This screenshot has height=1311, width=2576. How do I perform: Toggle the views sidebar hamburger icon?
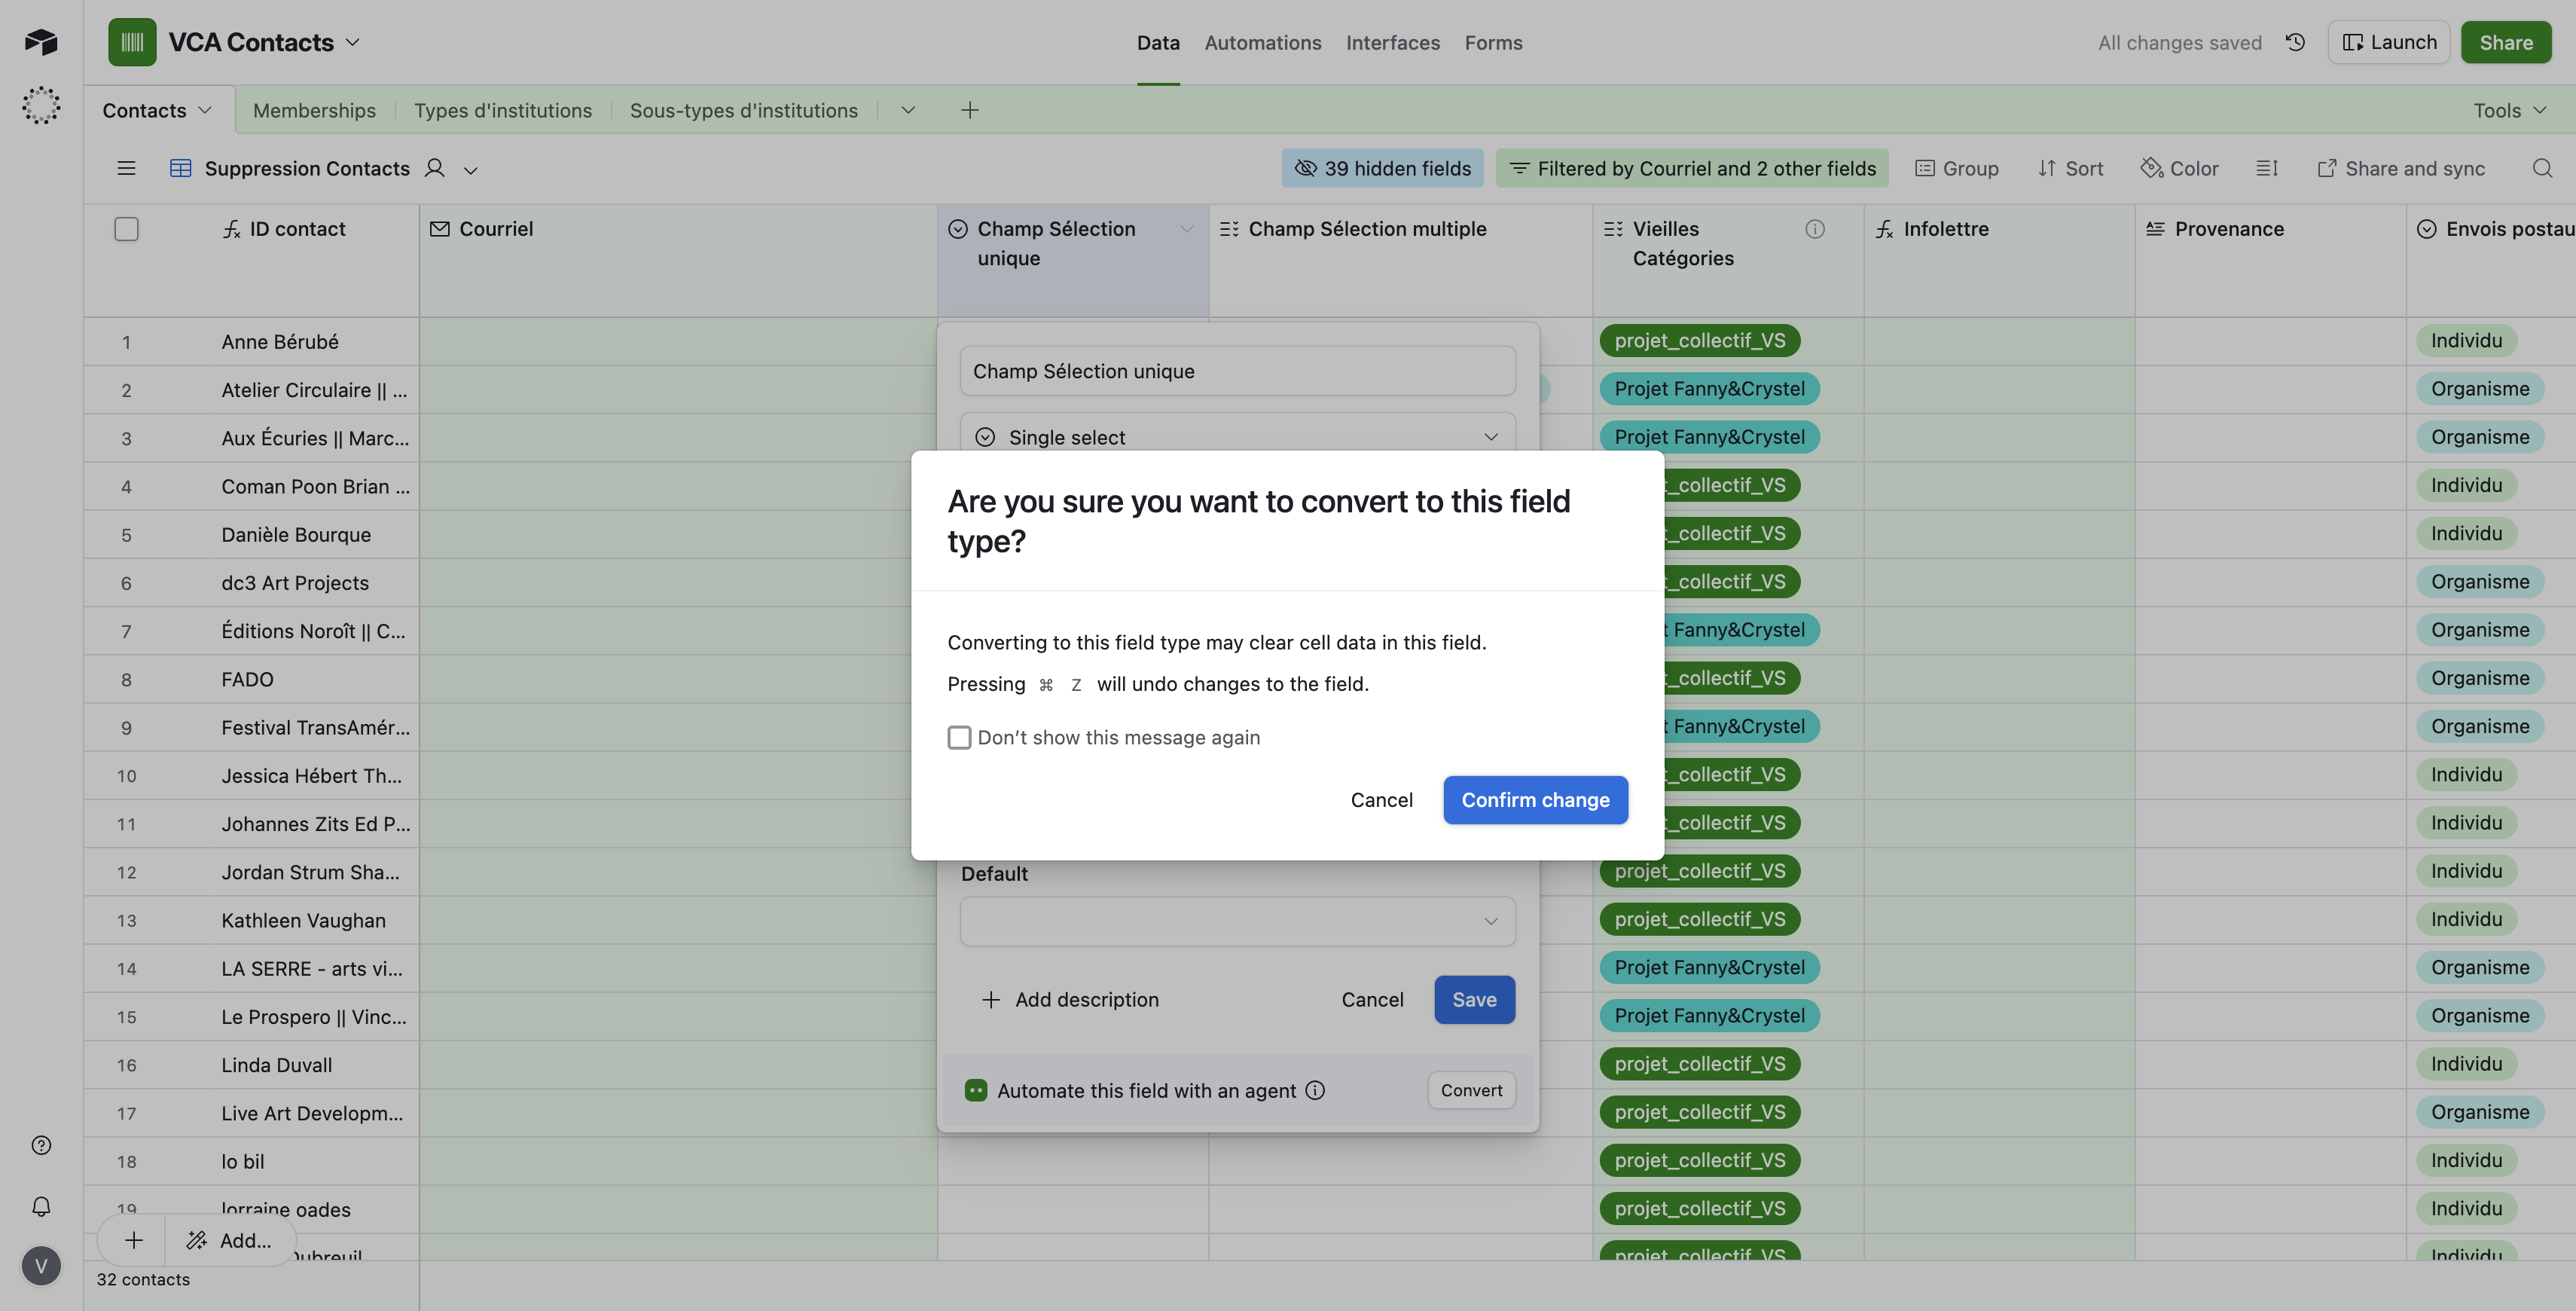tap(126, 168)
